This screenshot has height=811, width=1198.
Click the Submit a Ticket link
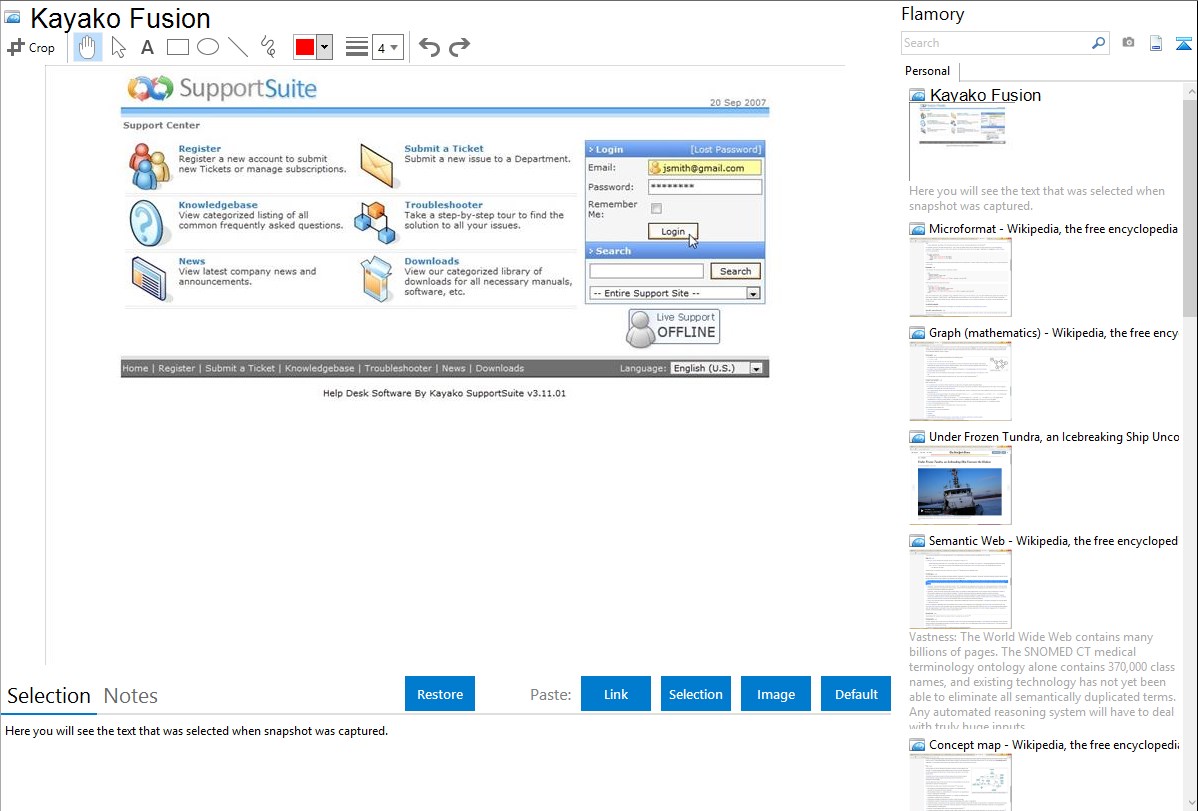(x=444, y=148)
